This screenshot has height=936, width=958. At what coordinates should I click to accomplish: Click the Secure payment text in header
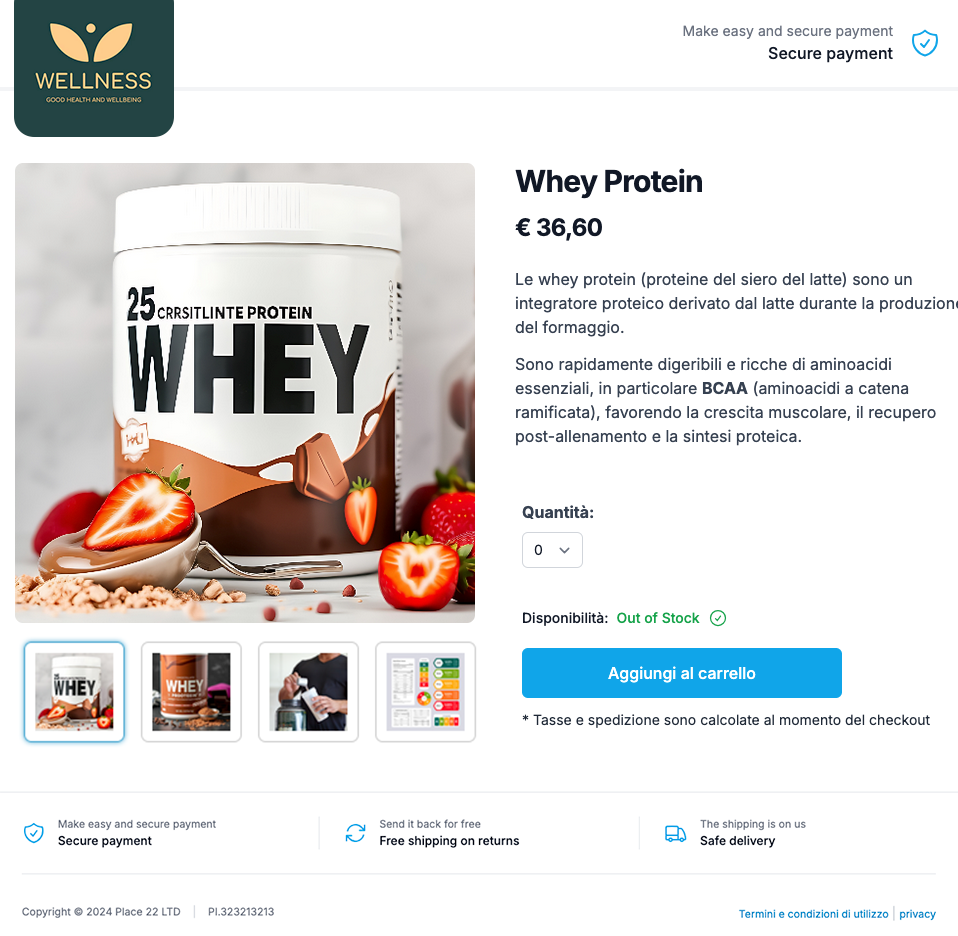[830, 54]
